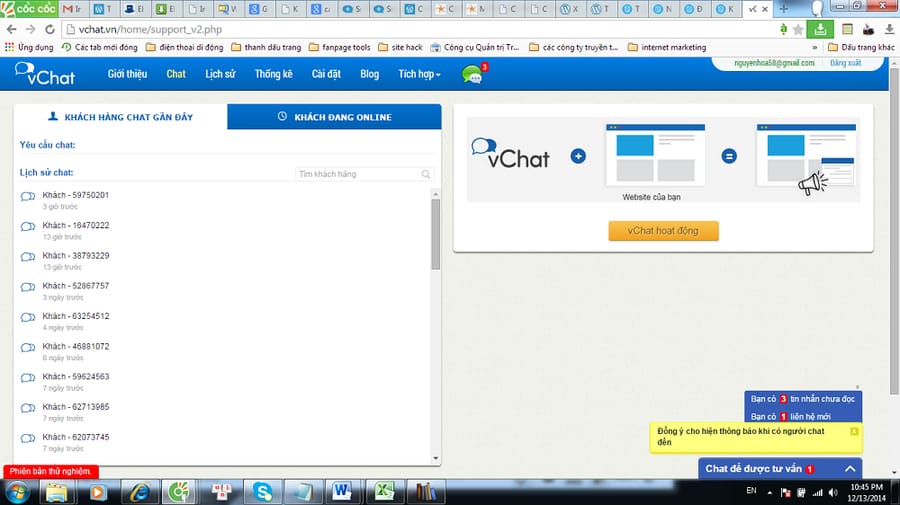900x505 pixels.
Task: Click the page vertical scrollbar thumb
Action: [894, 230]
